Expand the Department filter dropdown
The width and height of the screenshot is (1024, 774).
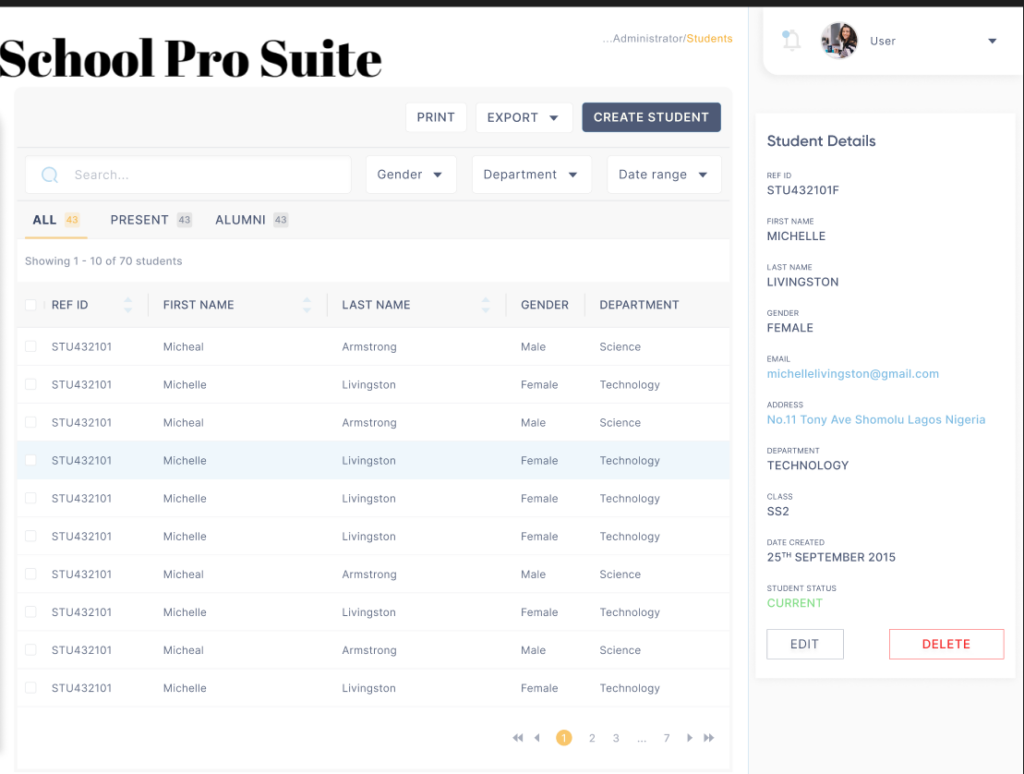point(531,174)
